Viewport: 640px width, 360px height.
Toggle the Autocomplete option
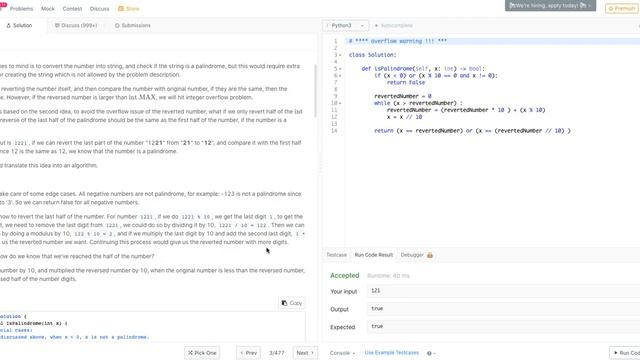(393, 25)
